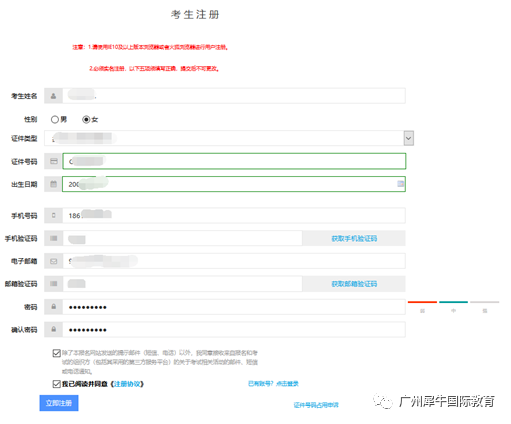Click into the 考生姓名 input field
Viewport: 511px width, 424px height.
[234, 96]
